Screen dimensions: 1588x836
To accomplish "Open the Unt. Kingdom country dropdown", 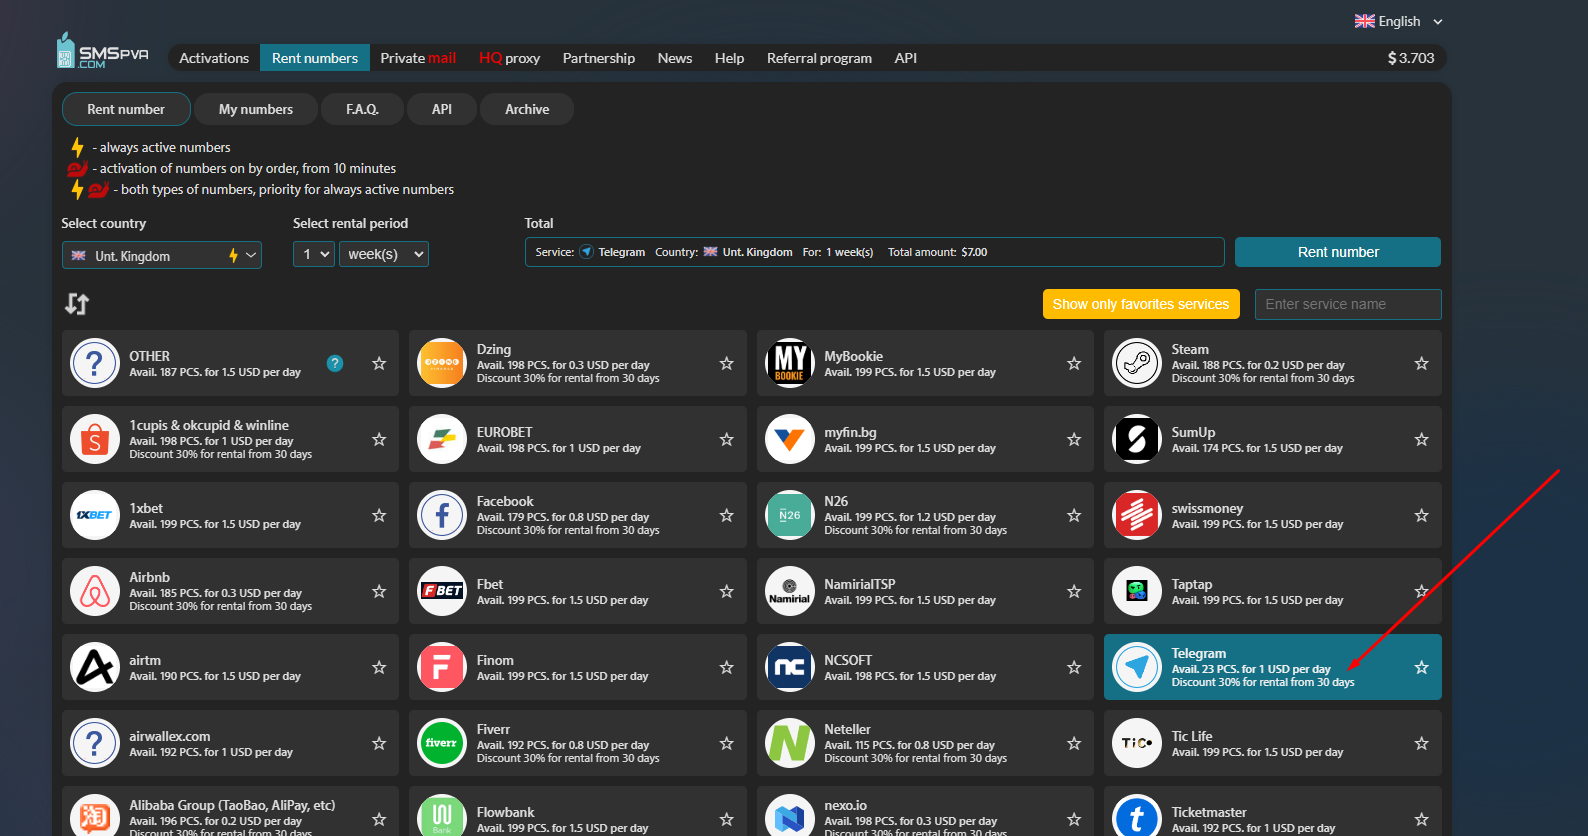I will click(162, 255).
